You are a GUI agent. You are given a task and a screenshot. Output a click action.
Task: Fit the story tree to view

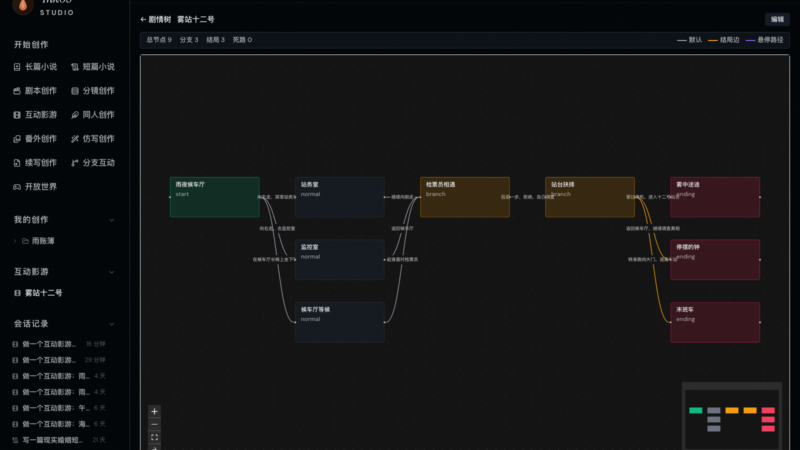click(x=154, y=437)
